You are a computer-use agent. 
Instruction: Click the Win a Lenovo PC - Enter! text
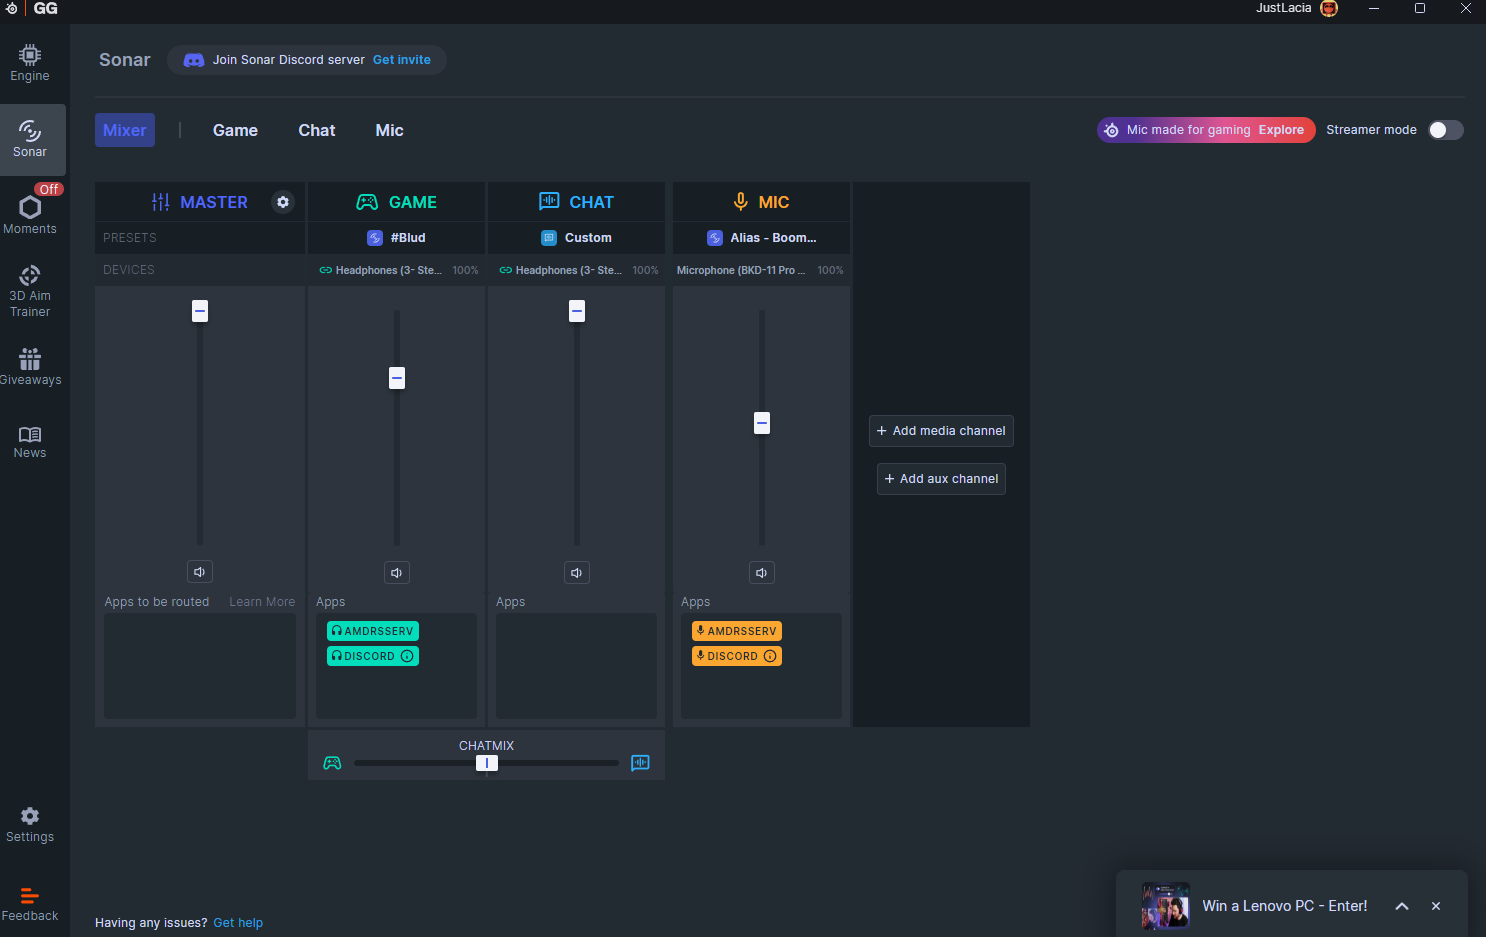[1285, 906]
